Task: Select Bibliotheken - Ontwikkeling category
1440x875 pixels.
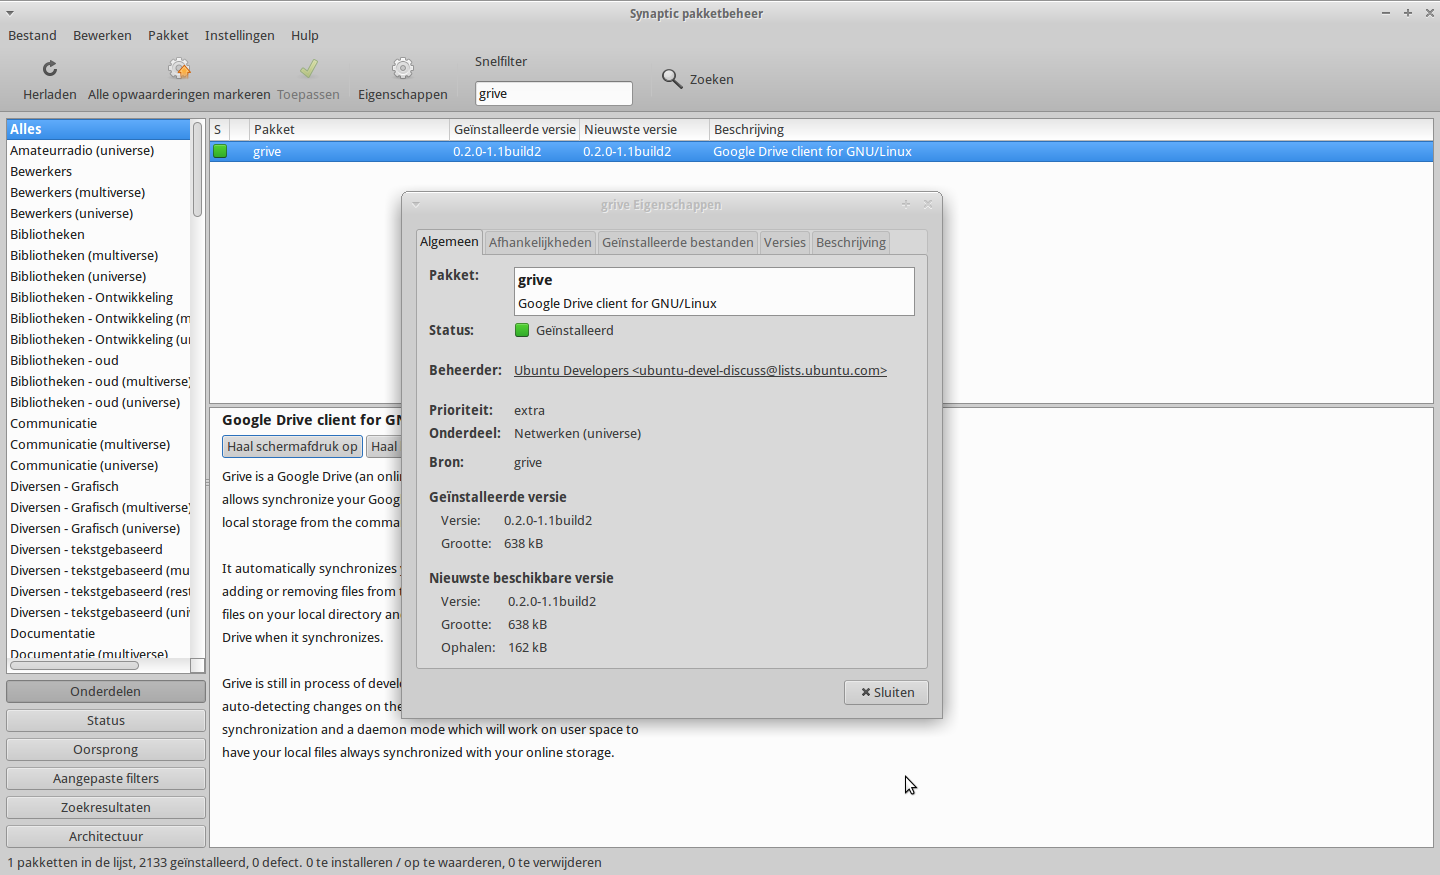Action: coord(98,297)
